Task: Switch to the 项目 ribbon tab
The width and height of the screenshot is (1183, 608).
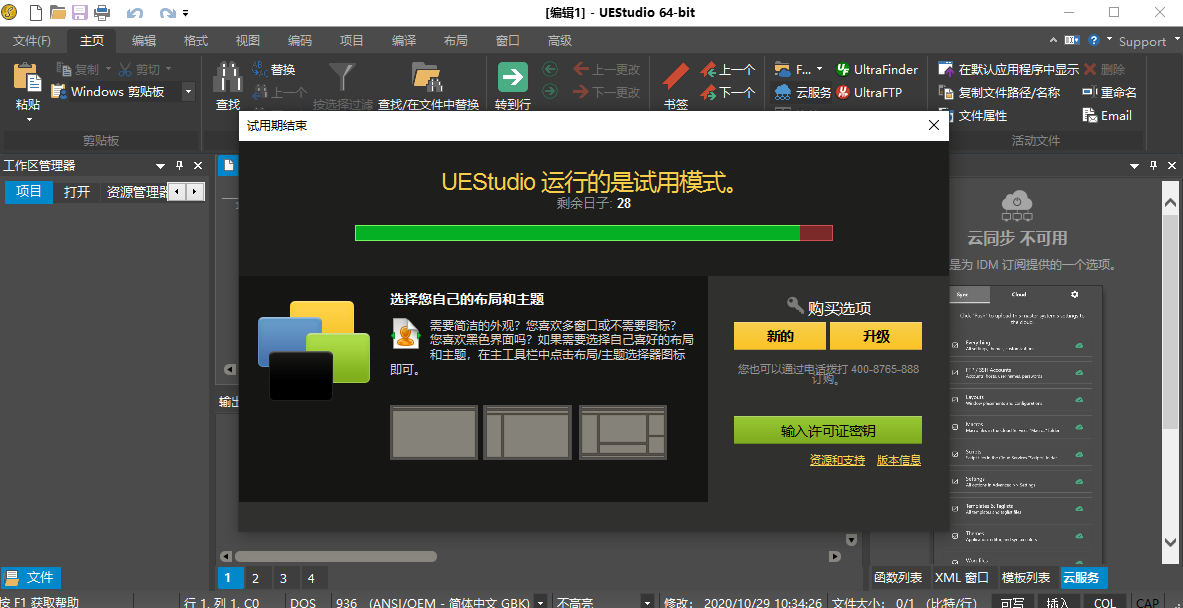Action: coord(352,41)
